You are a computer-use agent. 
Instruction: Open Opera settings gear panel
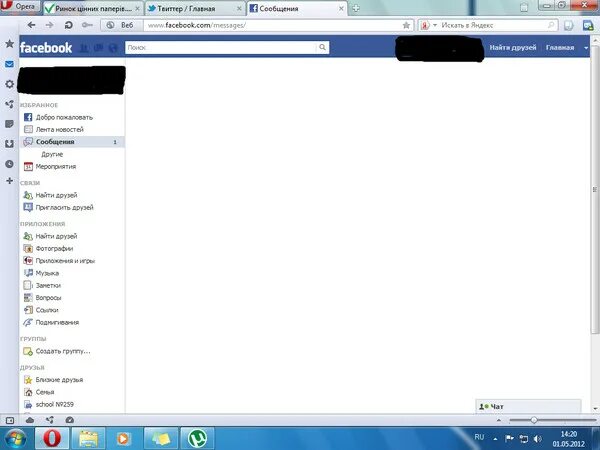(10, 84)
